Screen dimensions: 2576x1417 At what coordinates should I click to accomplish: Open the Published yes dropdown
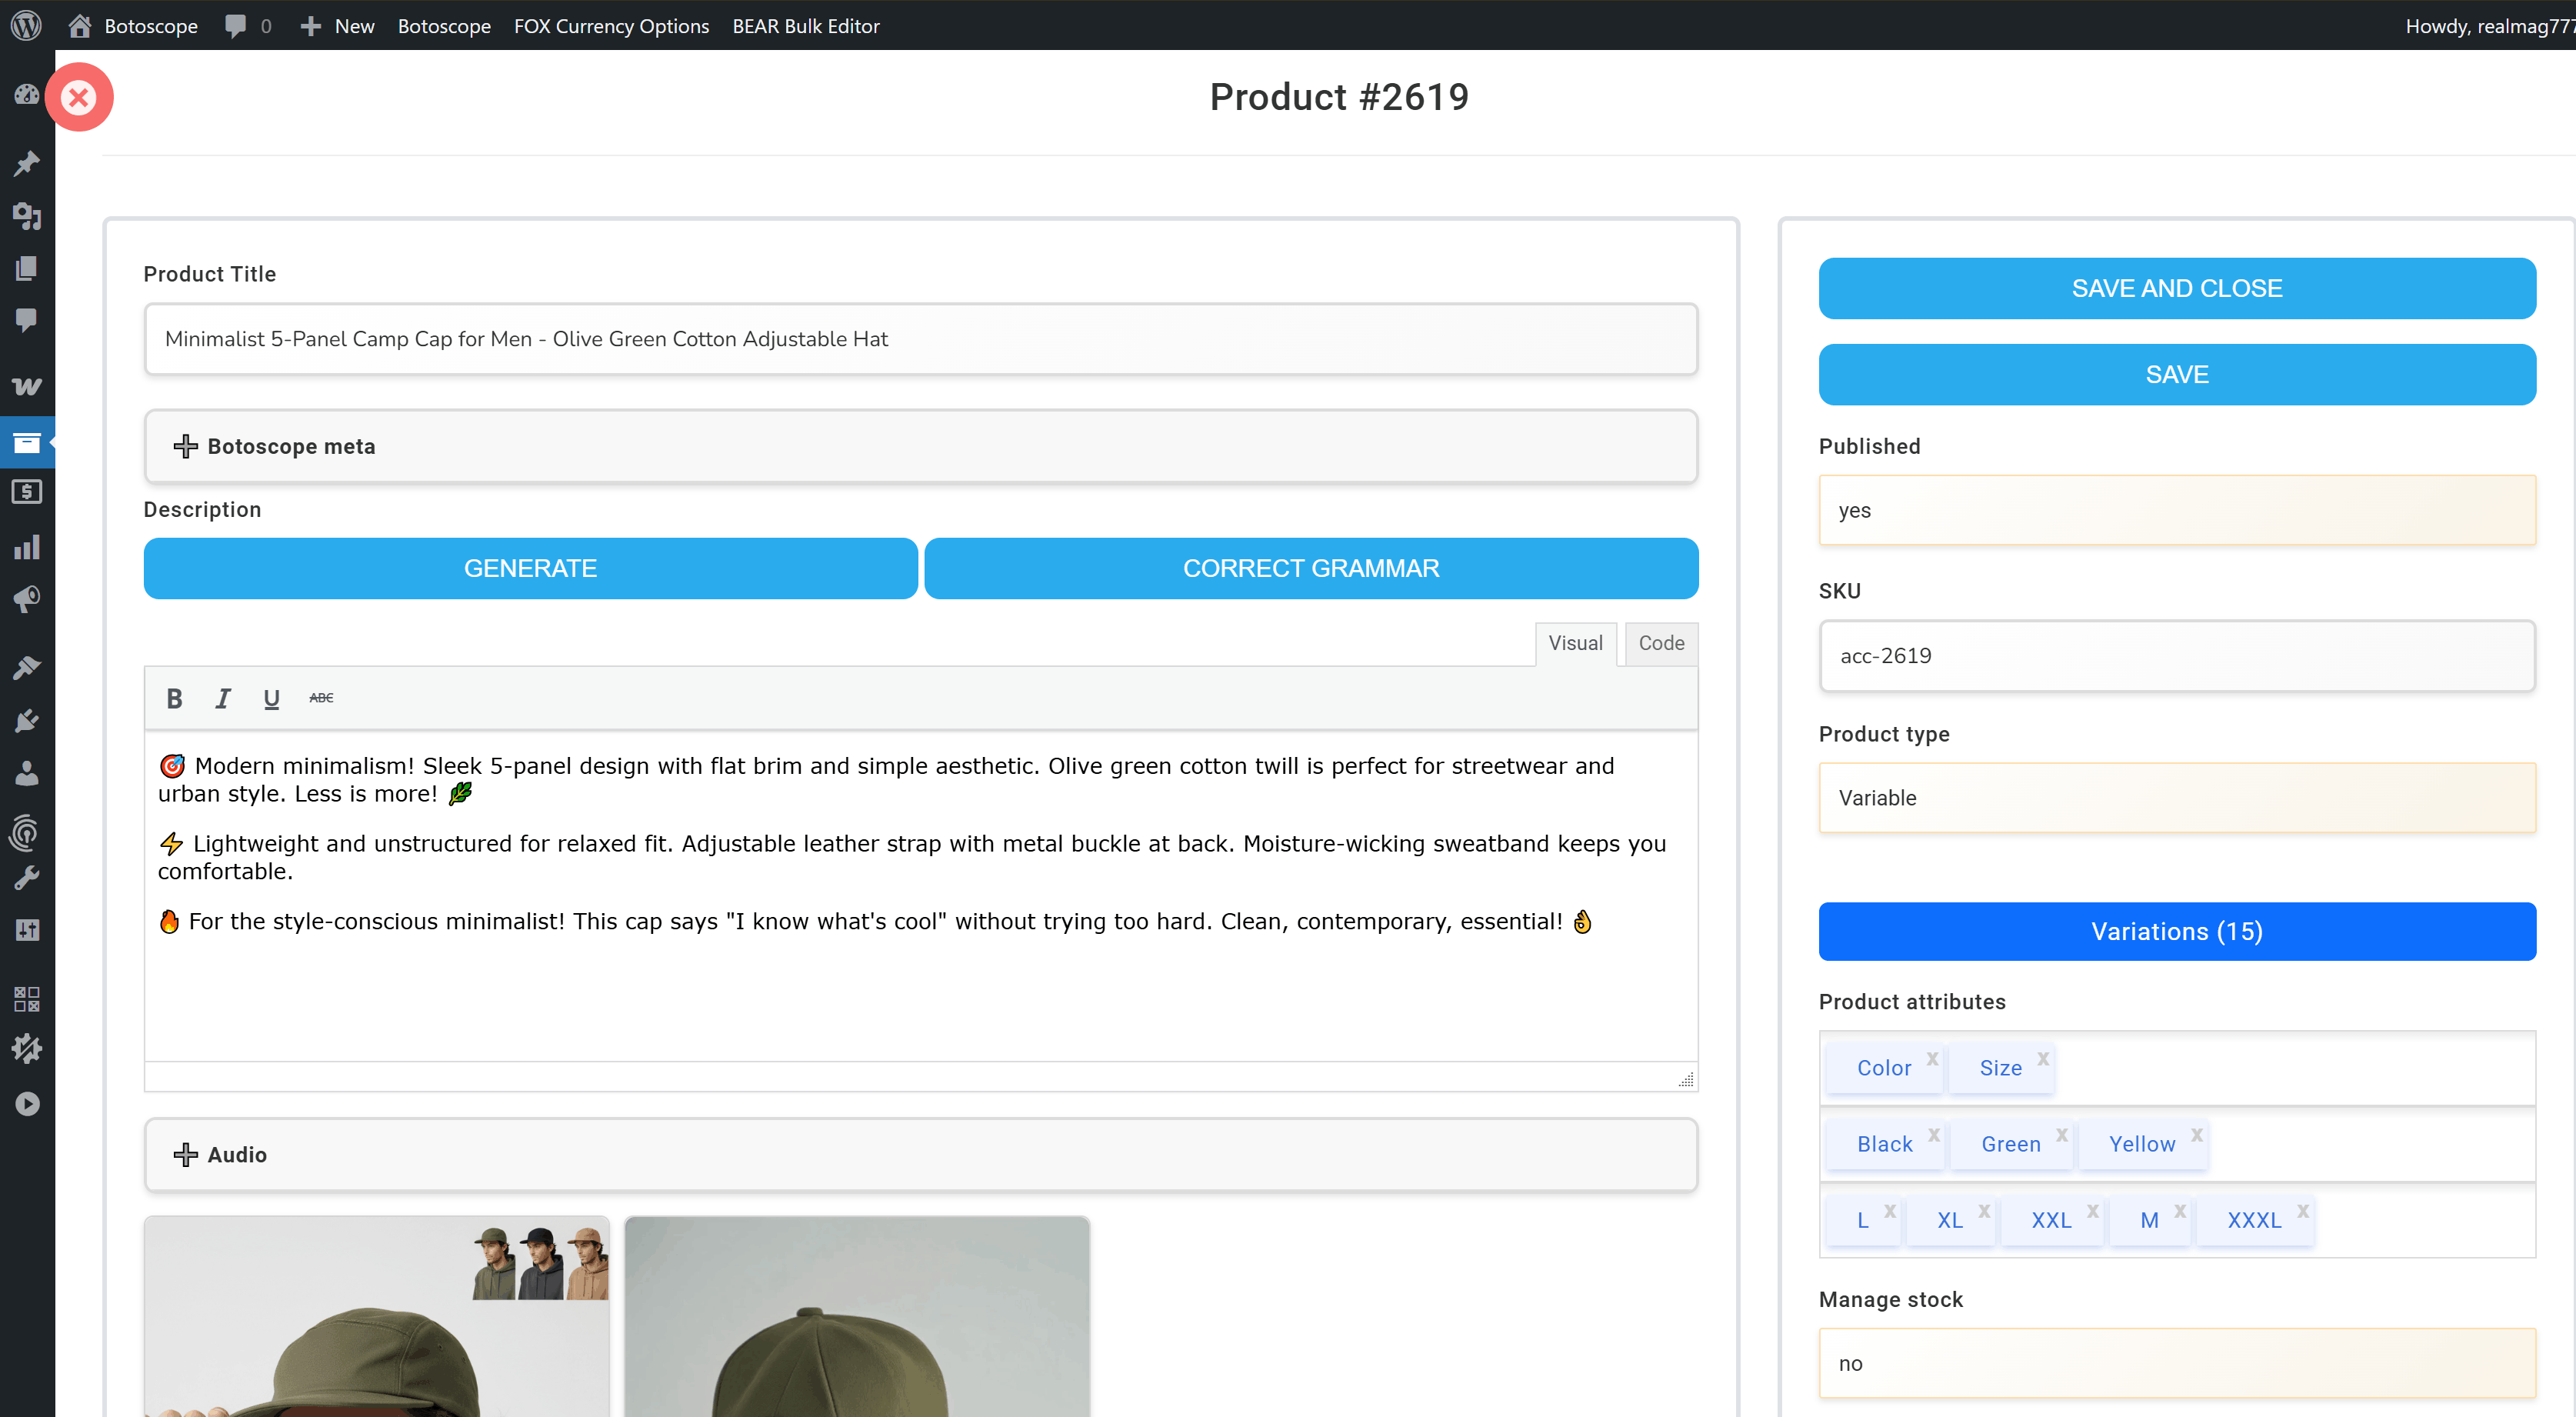(2176, 510)
